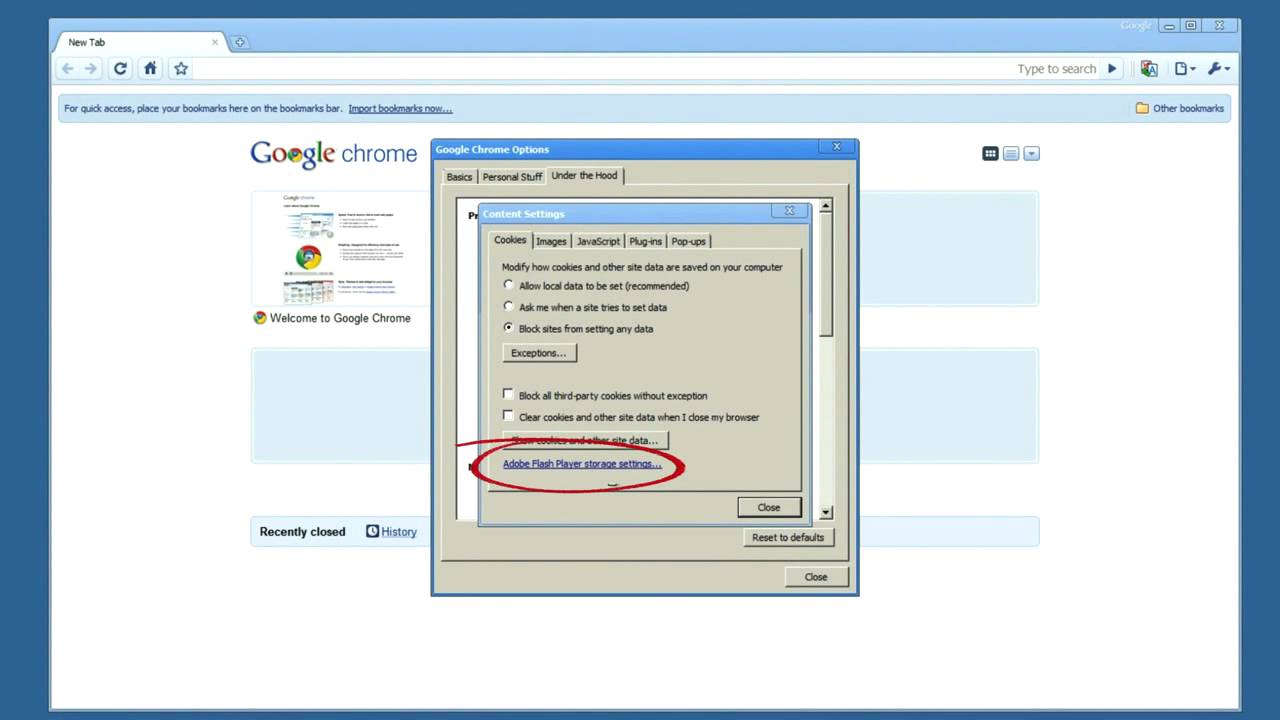
Task: Click the Recently closed label
Action: [x=302, y=532]
